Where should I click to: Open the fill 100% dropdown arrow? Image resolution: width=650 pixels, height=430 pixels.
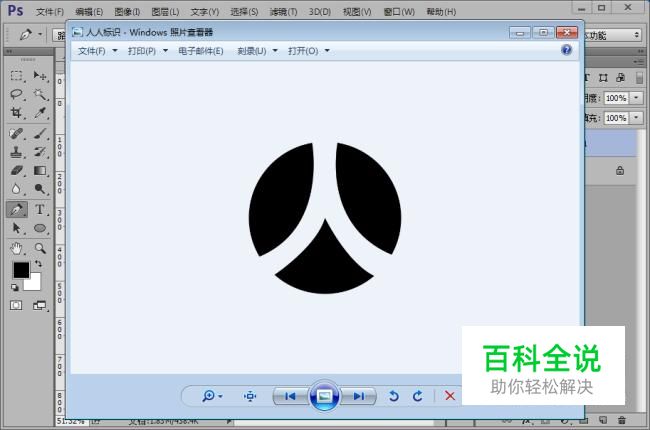pos(636,118)
